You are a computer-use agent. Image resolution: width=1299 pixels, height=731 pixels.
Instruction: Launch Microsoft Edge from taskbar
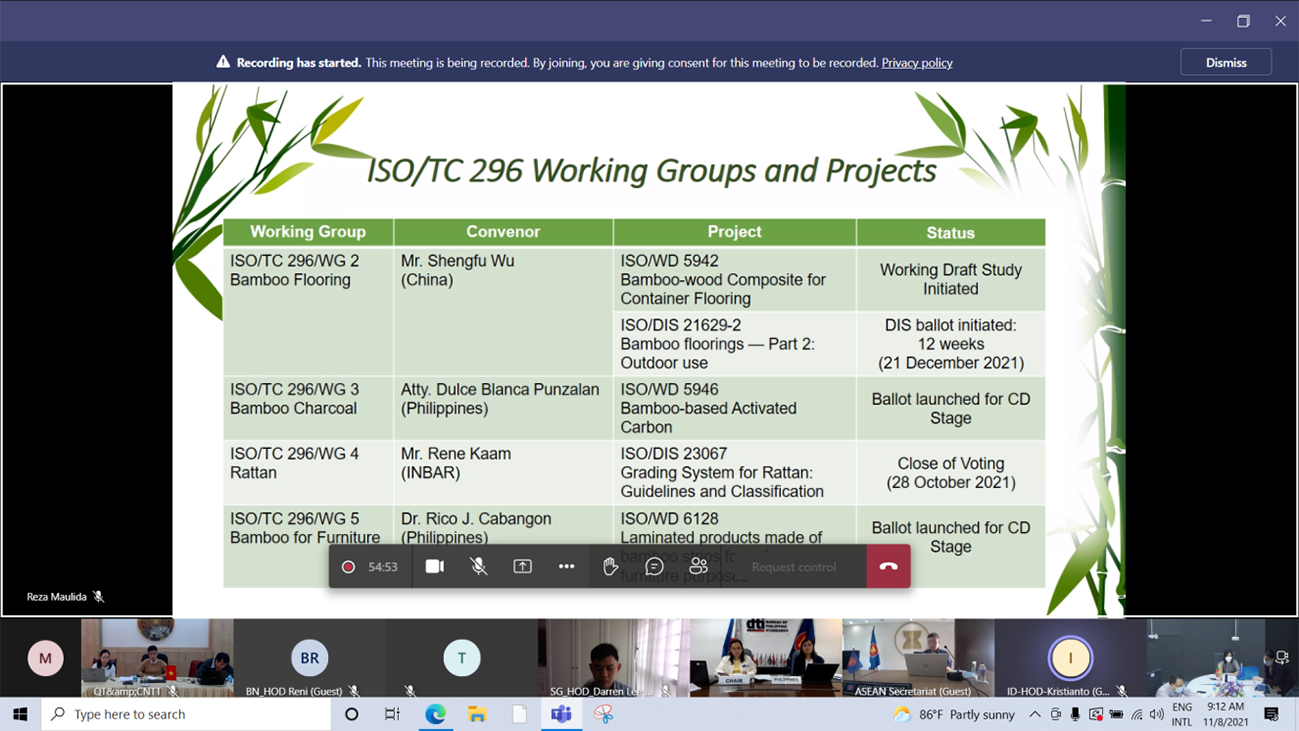tap(435, 714)
